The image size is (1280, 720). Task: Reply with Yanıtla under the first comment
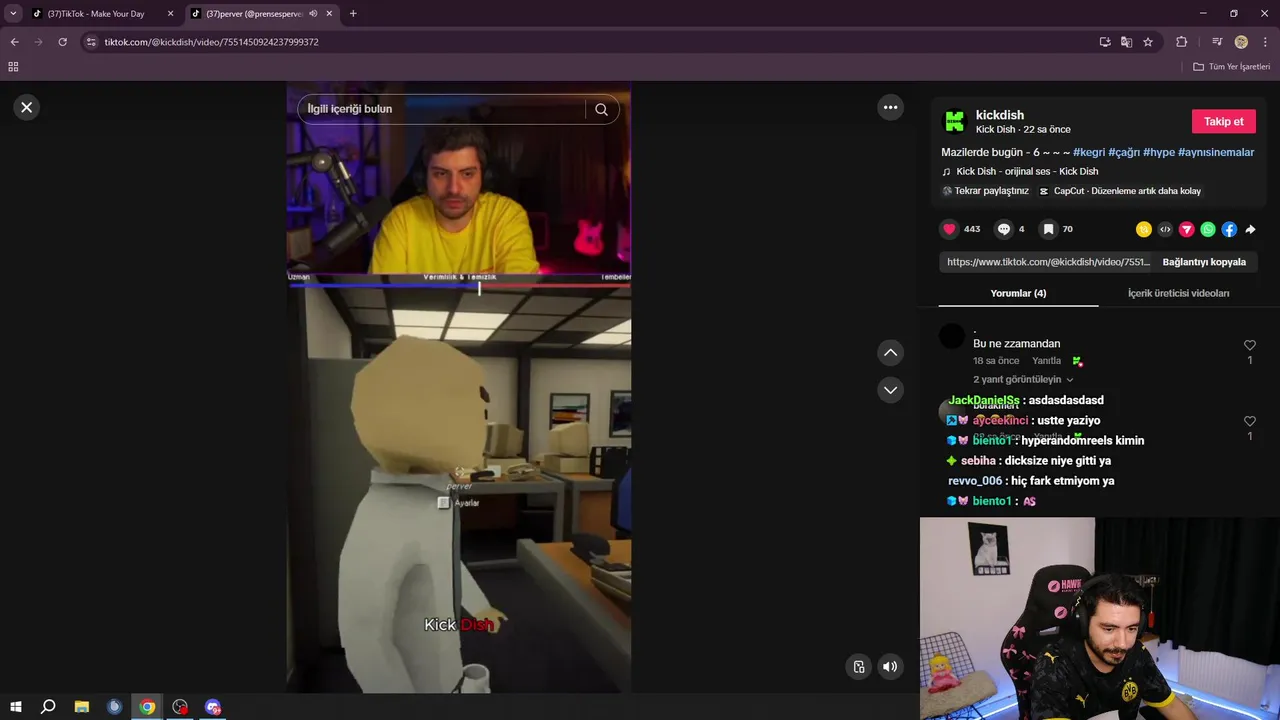[x=1046, y=361]
